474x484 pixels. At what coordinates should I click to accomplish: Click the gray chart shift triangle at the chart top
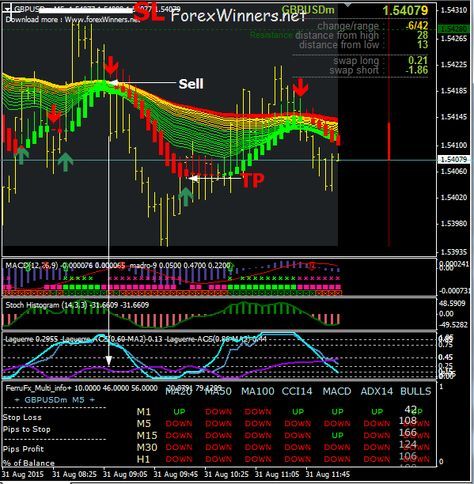[348, 5]
